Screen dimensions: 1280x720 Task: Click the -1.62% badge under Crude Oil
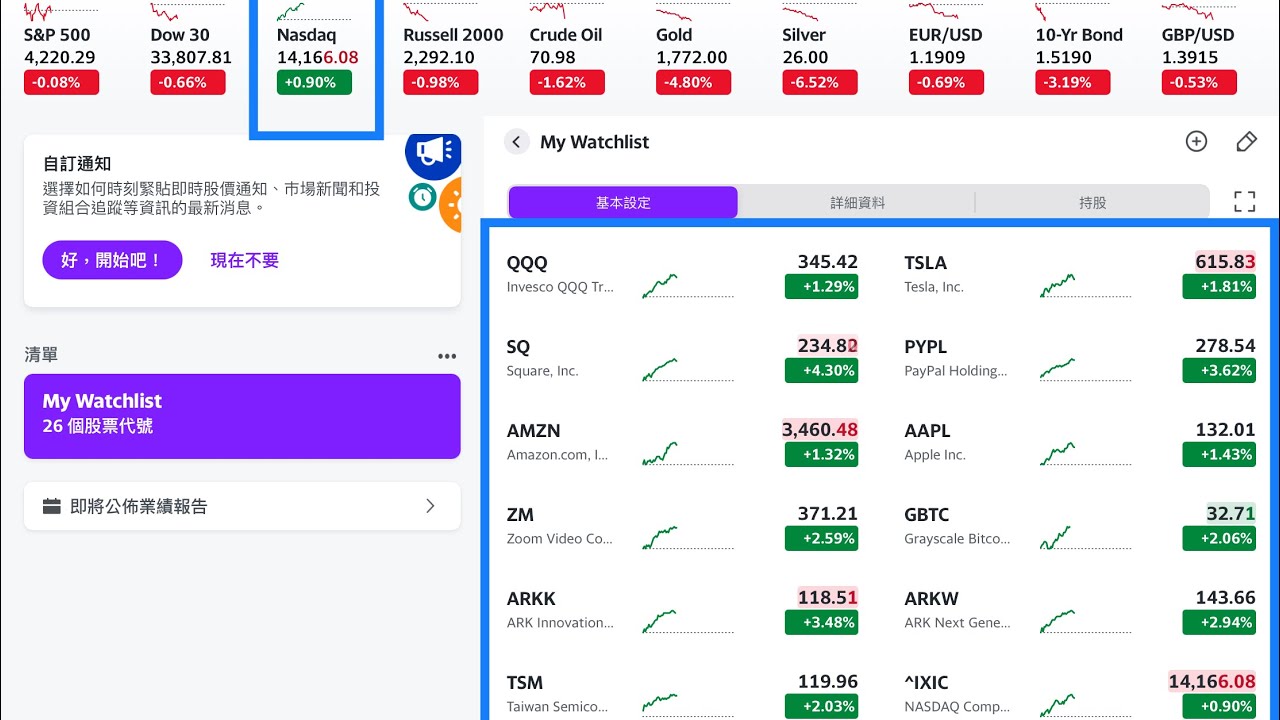click(567, 82)
